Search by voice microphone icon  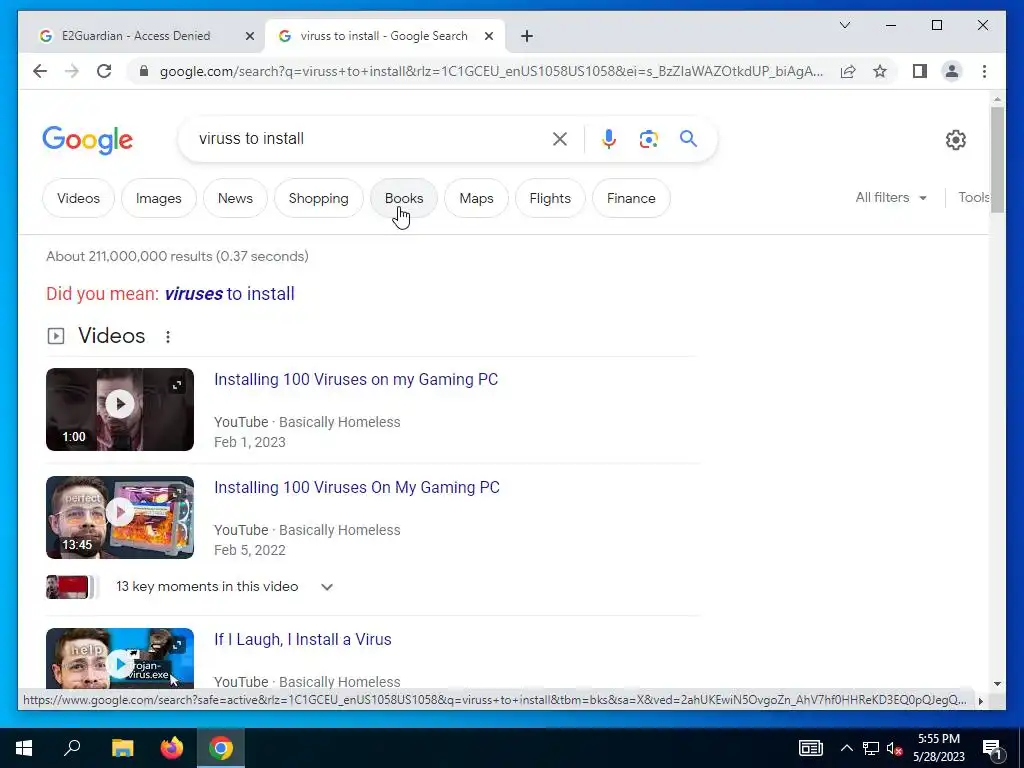(x=609, y=138)
